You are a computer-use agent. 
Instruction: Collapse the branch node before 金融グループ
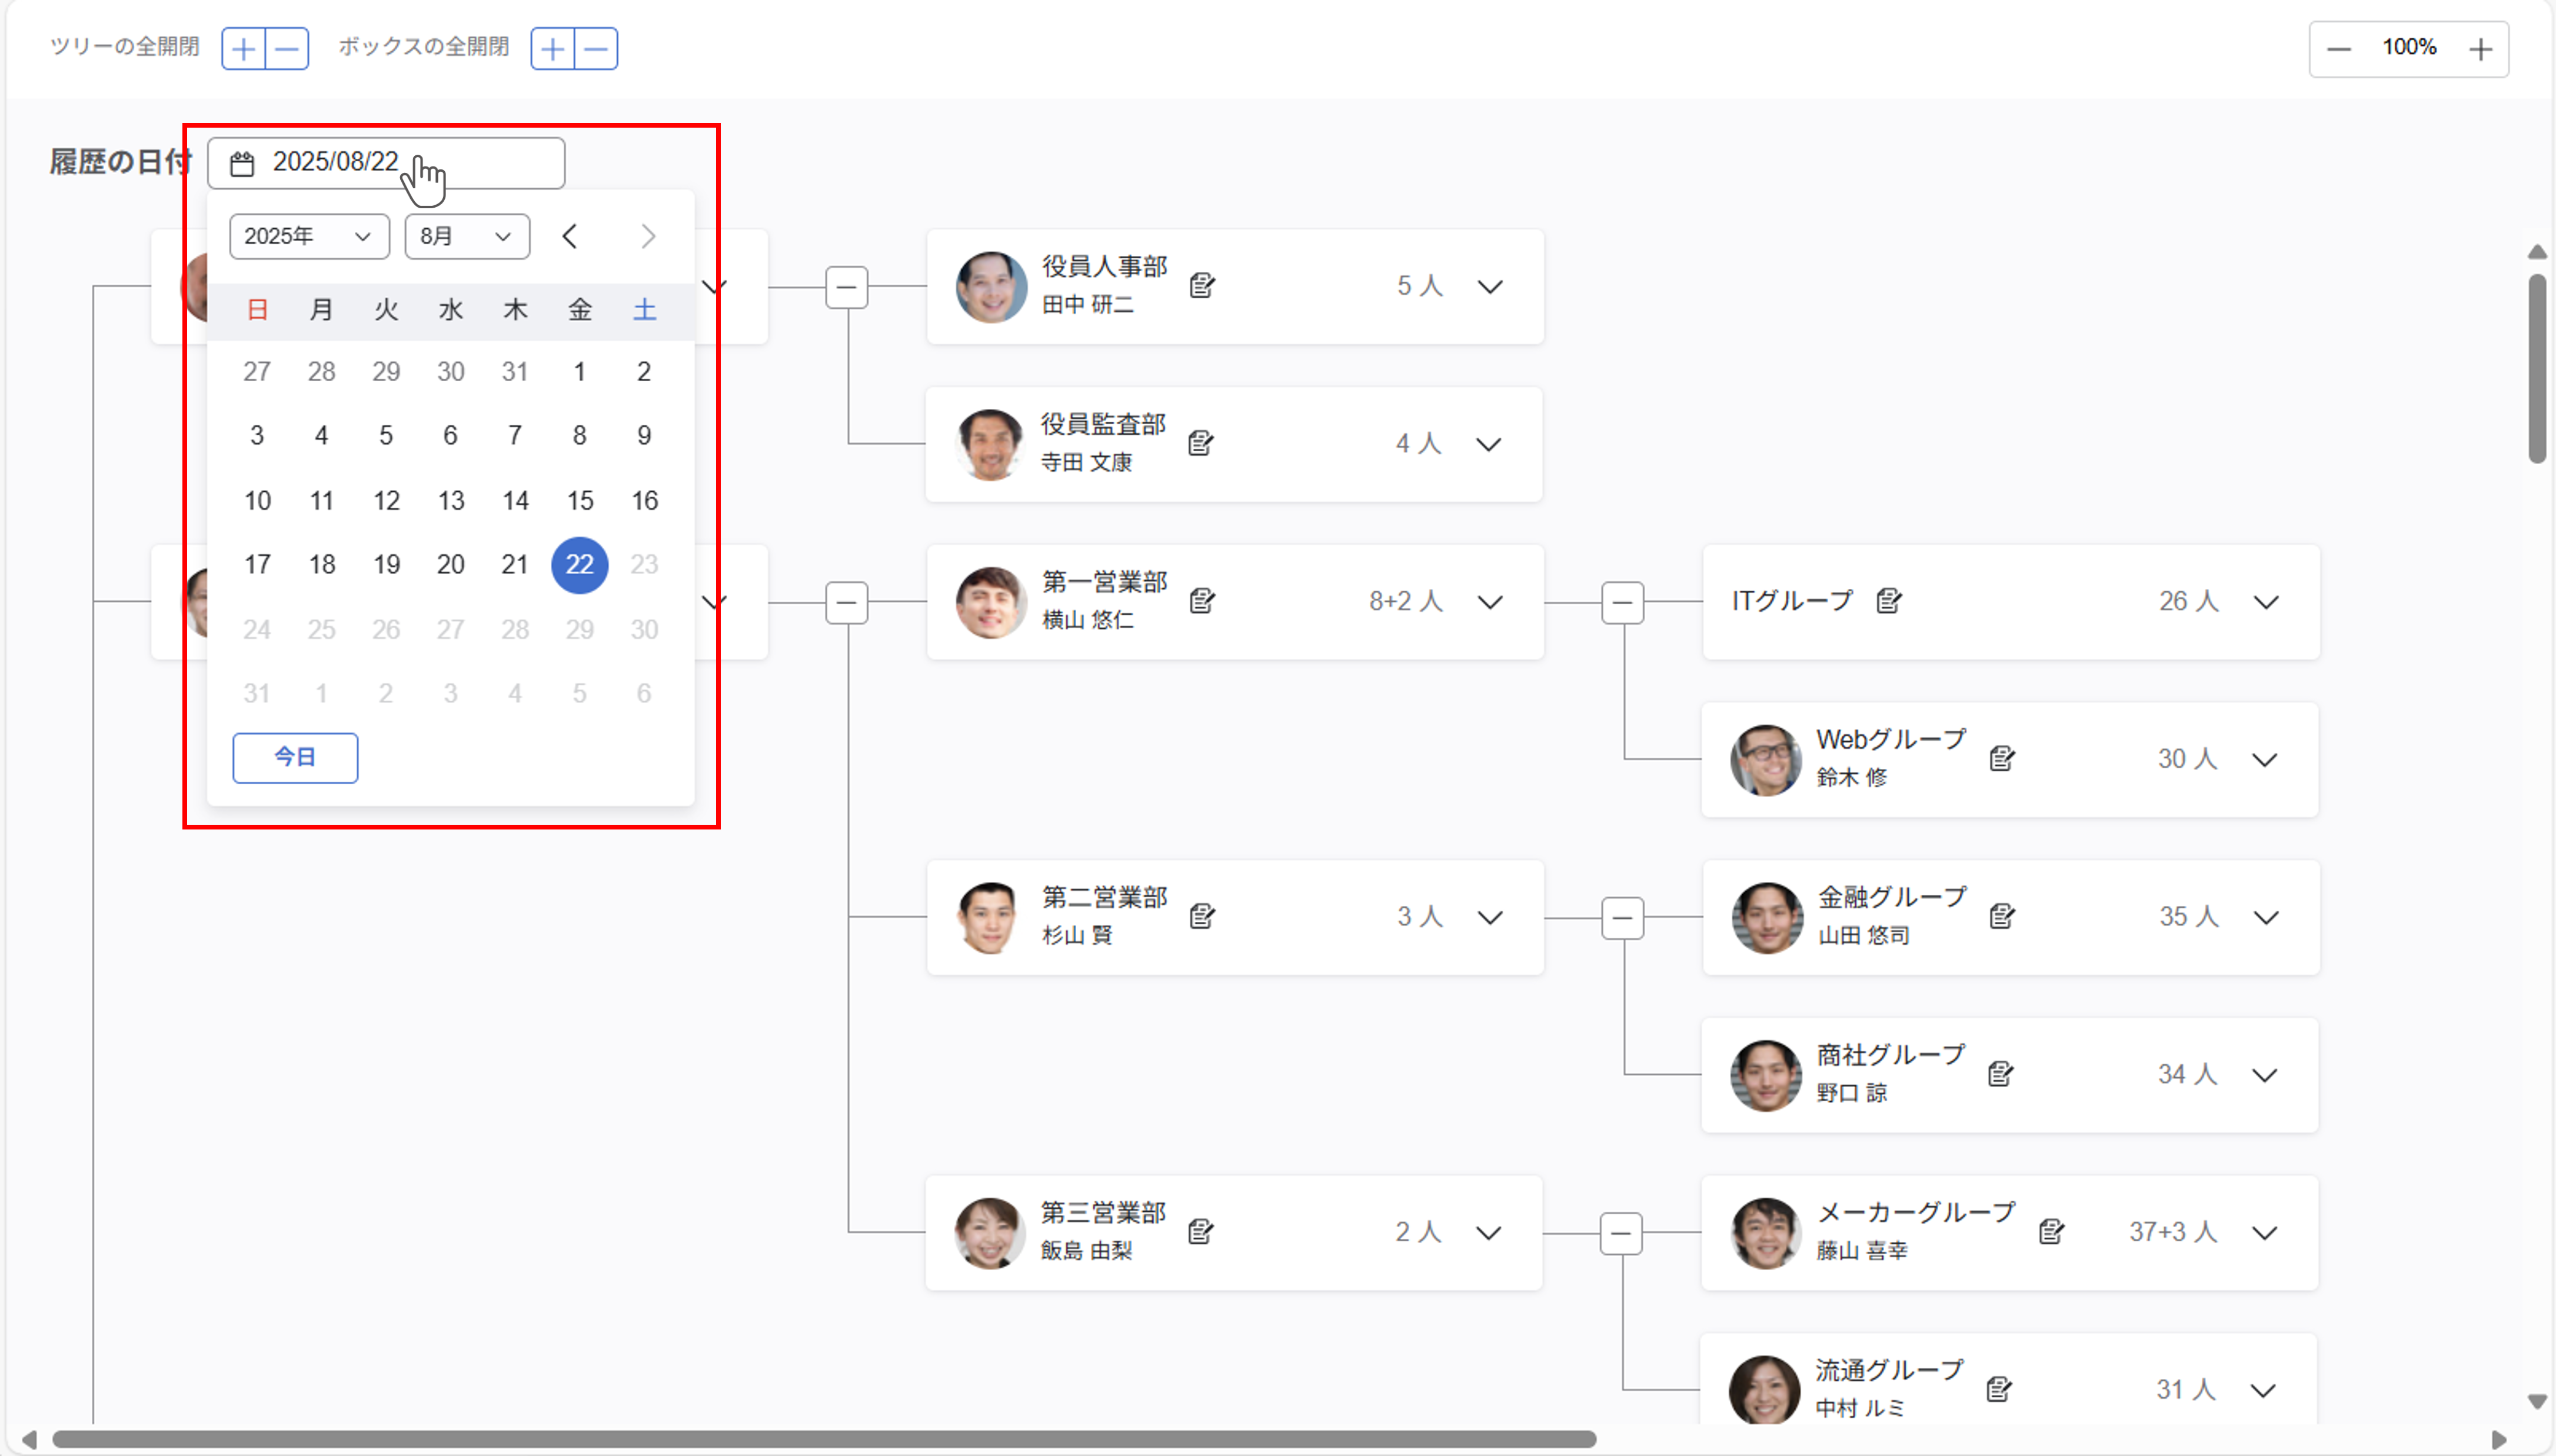click(x=1622, y=917)
